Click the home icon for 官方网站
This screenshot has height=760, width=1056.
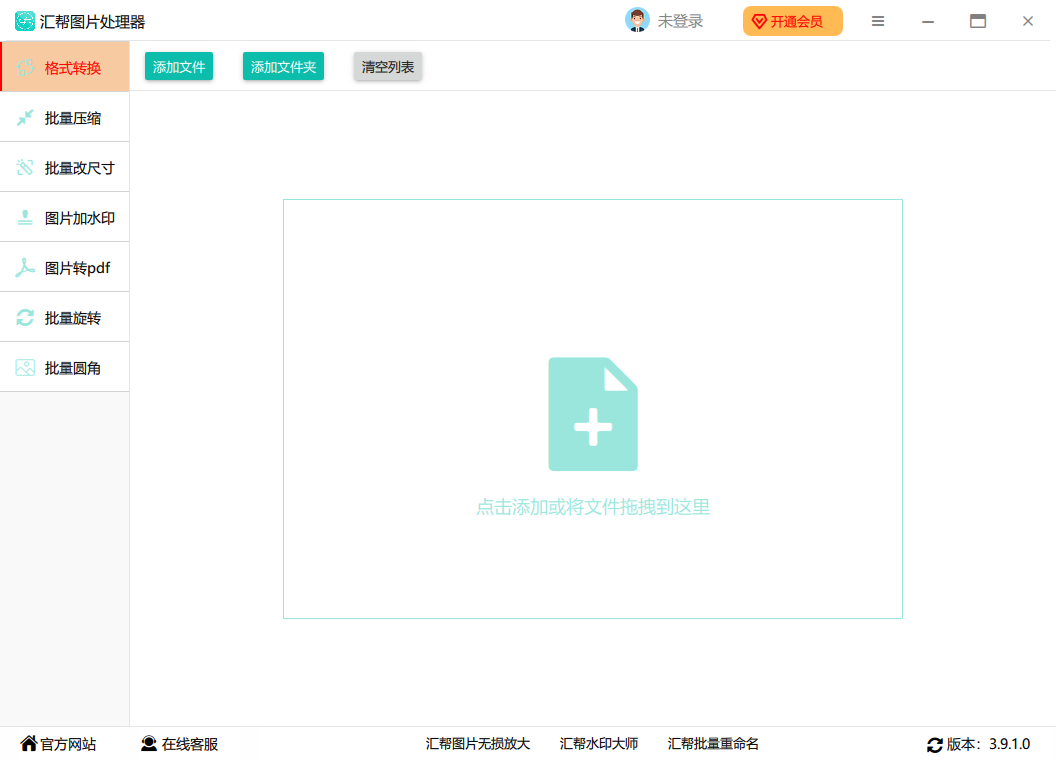(x=28, y=744)
